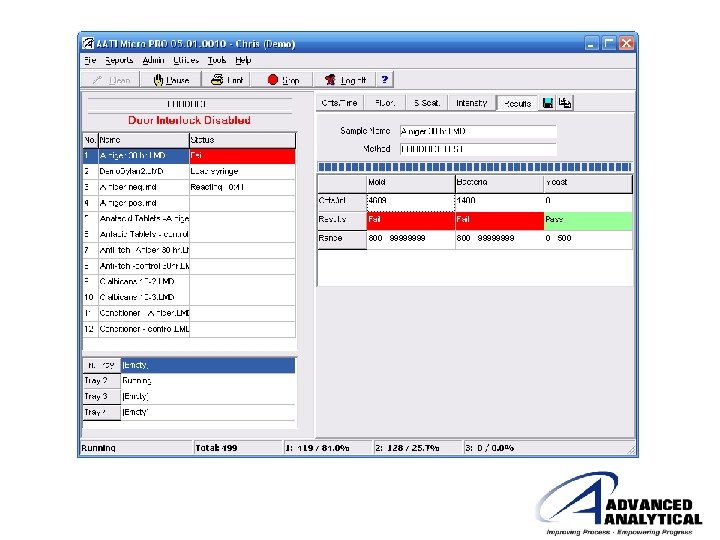This screenshot has width=720, height=540.
Task: Switch to the Fluor. tab
Action: pyautogui.click(x=384, y=103)
